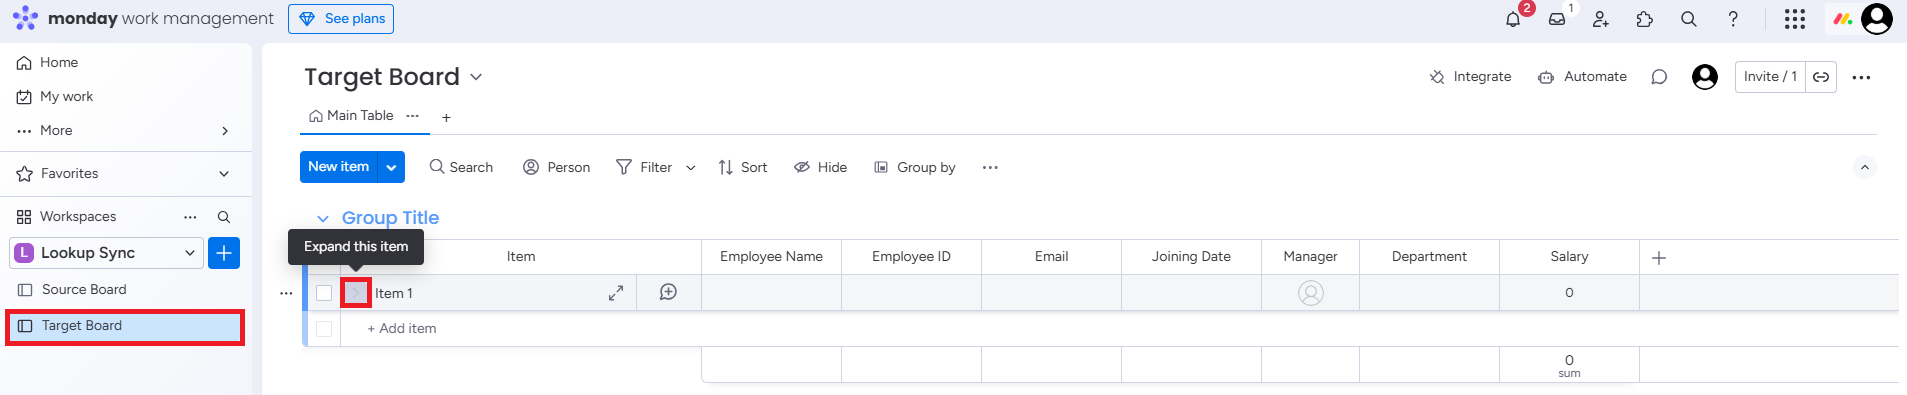Open the Target Board in sidebar
The image size is (1907, 395).
point(126,326)
